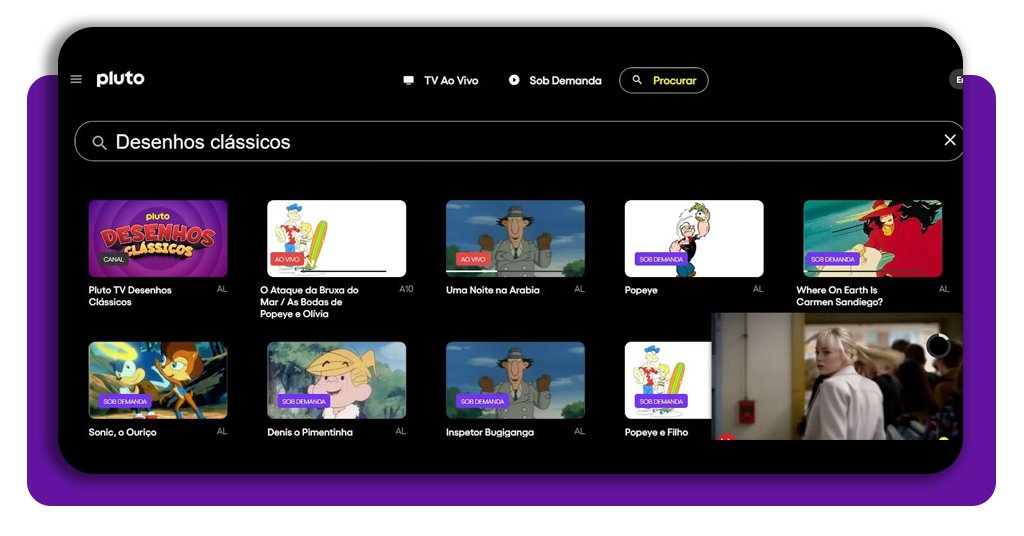Click the magnifier icon in search field
This screenshot has height=536, width=1024.
(x=99, y=143)
